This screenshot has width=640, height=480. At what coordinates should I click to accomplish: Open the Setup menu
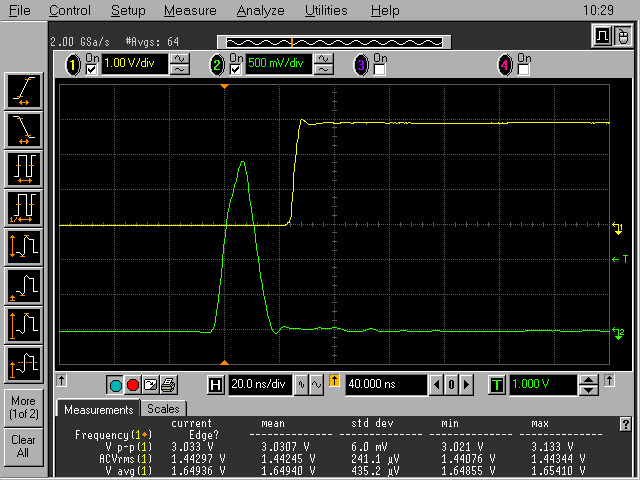point(128,10)
